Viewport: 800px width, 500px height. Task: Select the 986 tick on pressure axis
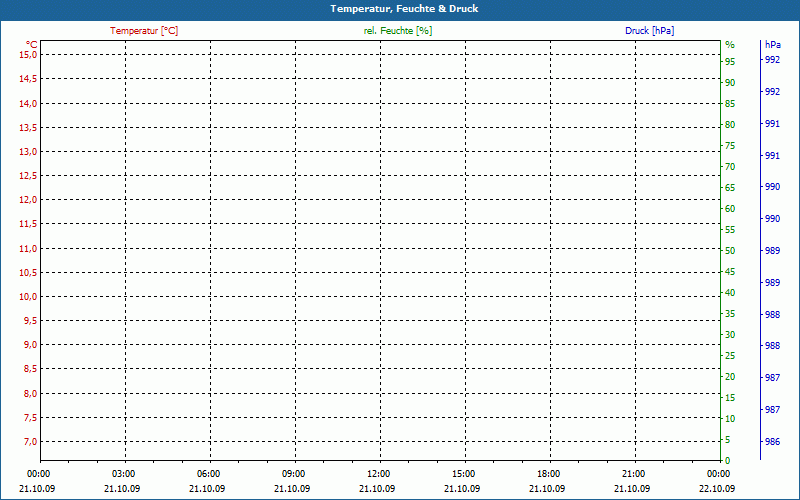[x=772, y=442]
